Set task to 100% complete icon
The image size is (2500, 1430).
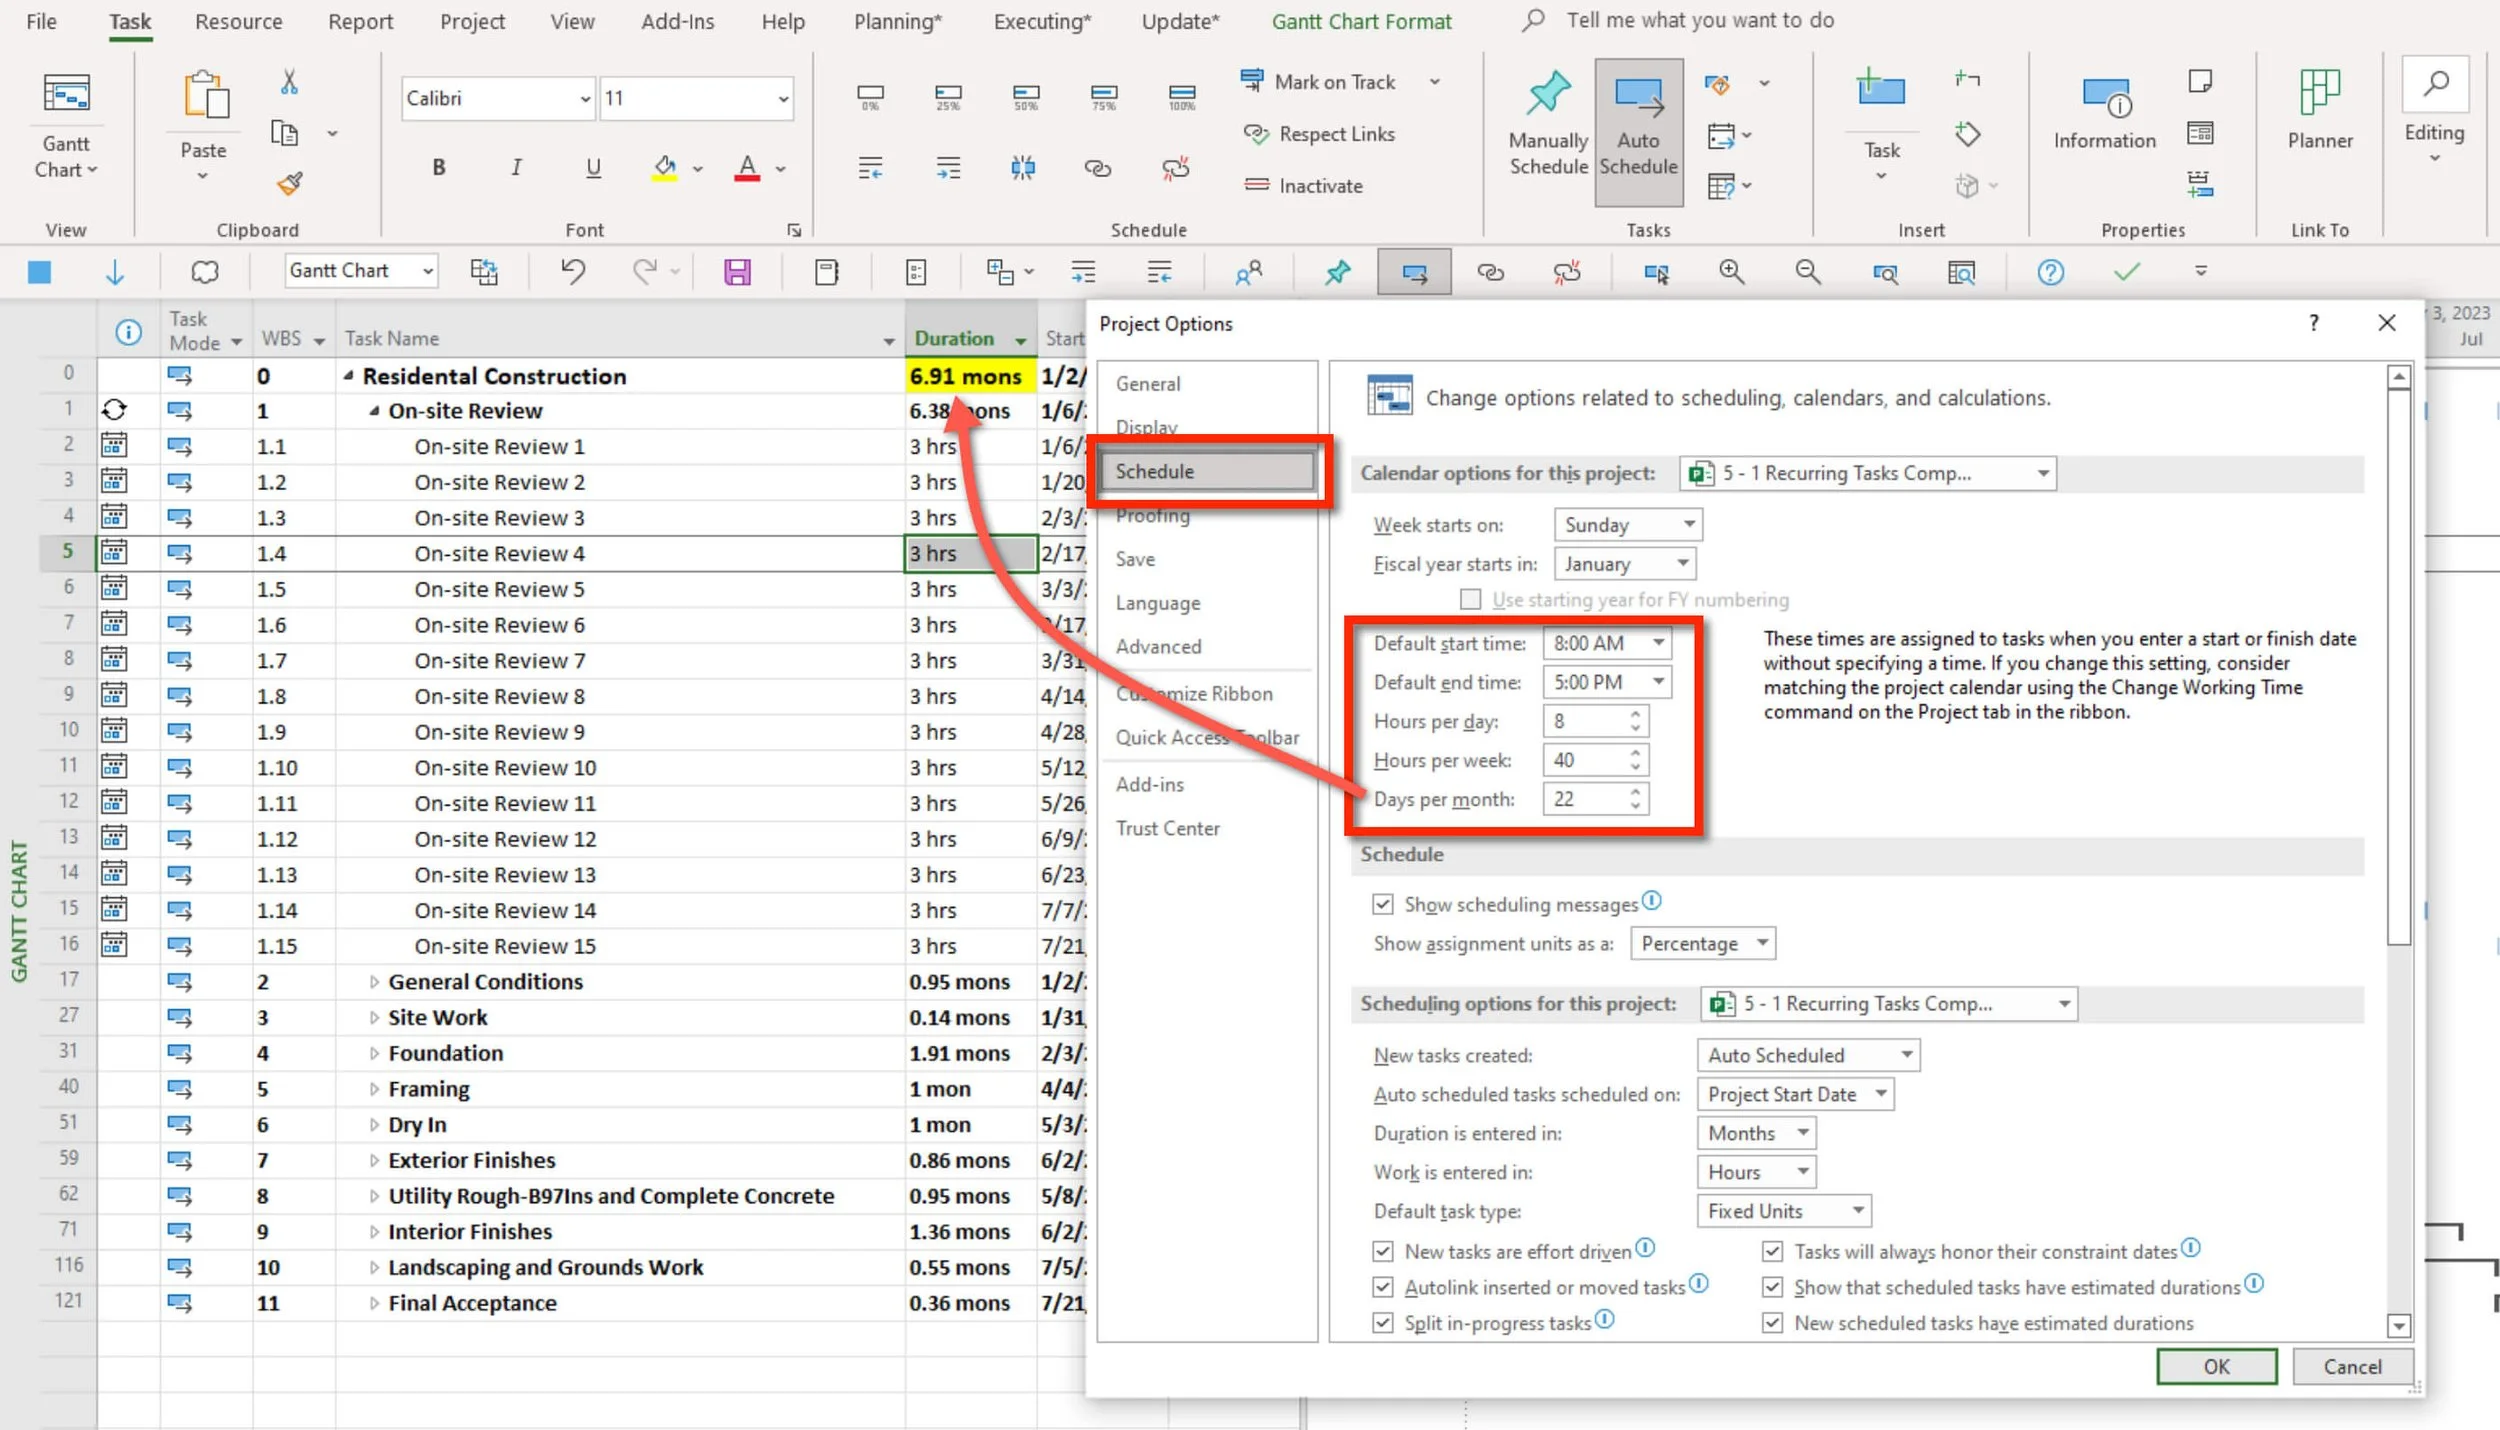1182,97
